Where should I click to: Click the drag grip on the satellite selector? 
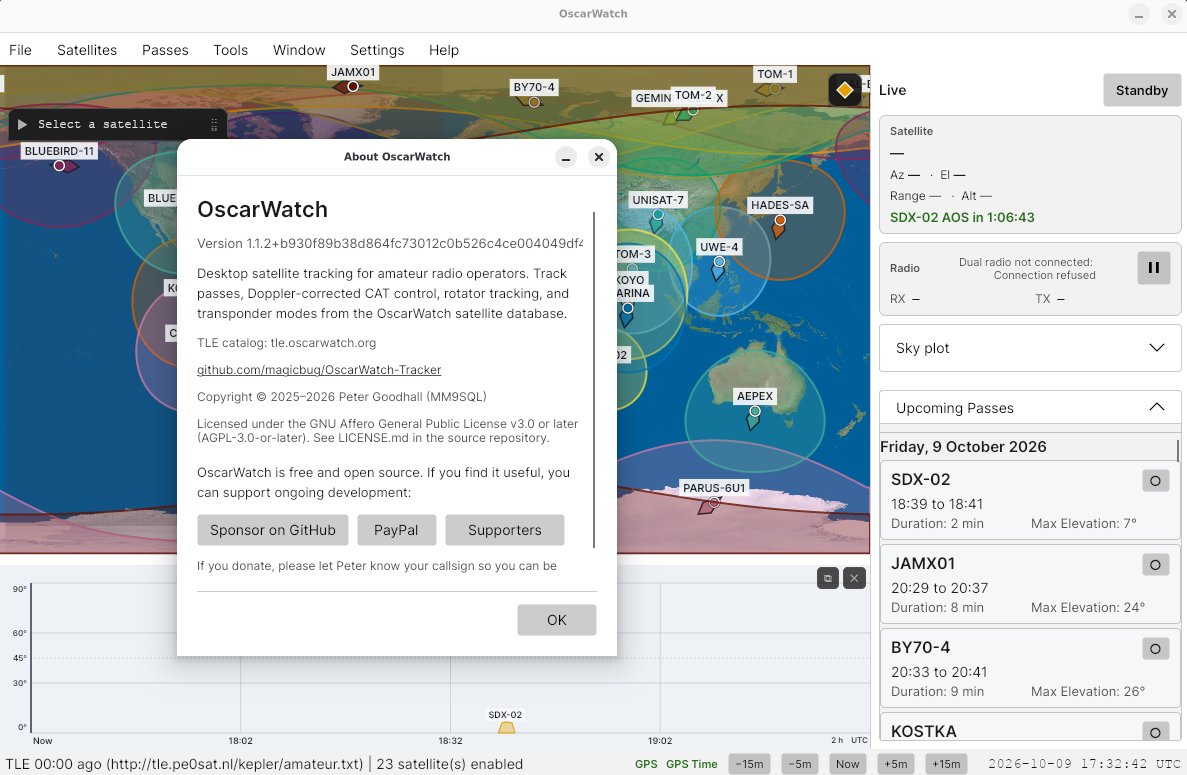(214, 124)
